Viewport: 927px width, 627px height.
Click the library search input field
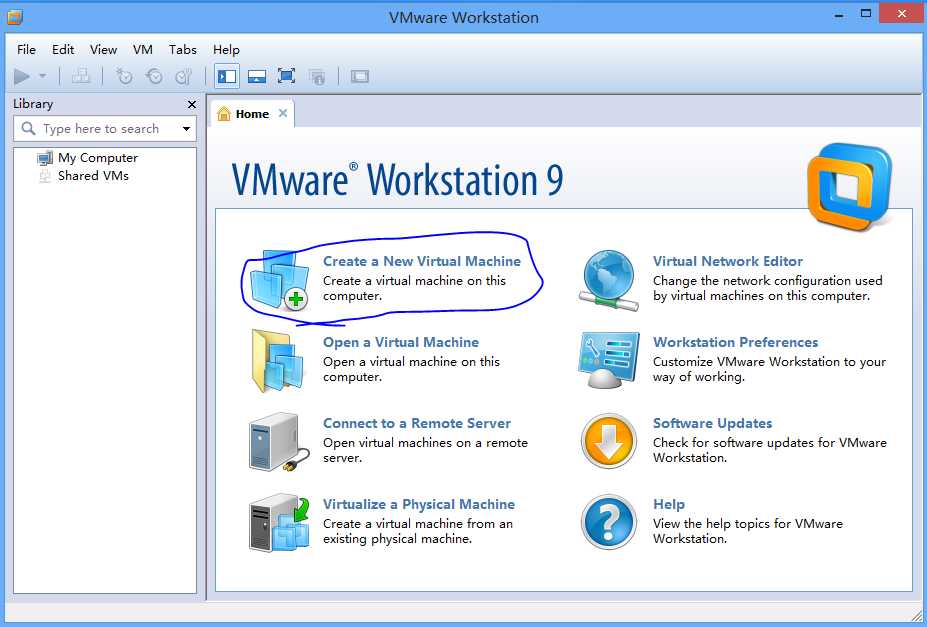100,129
